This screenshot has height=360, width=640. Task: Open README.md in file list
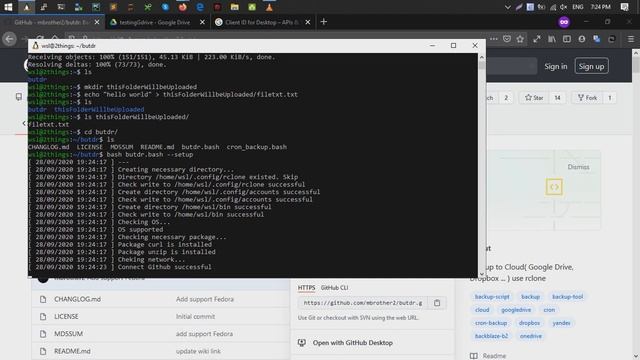click(72, 351)
